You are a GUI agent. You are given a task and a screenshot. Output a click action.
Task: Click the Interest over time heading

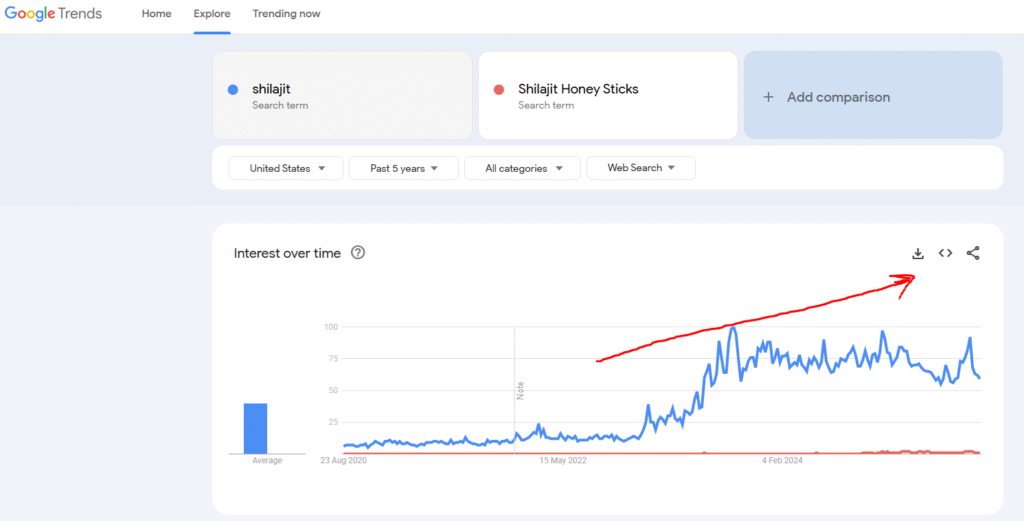[287, 253]
